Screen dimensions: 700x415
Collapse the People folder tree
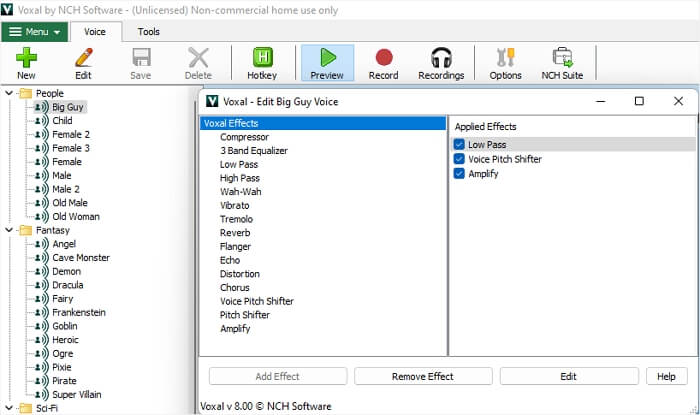pos(9,93)
